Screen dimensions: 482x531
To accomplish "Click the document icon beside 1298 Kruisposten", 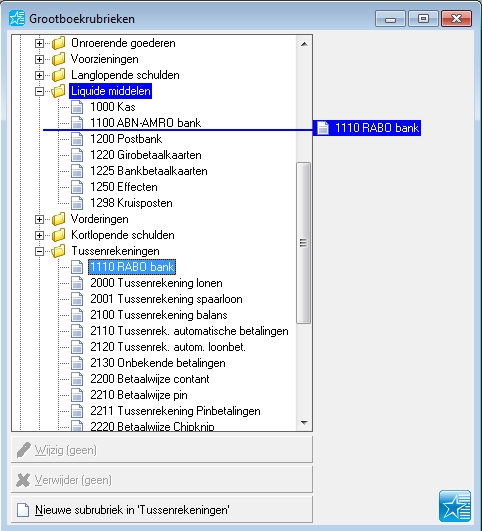I will (x=77, y=203).
